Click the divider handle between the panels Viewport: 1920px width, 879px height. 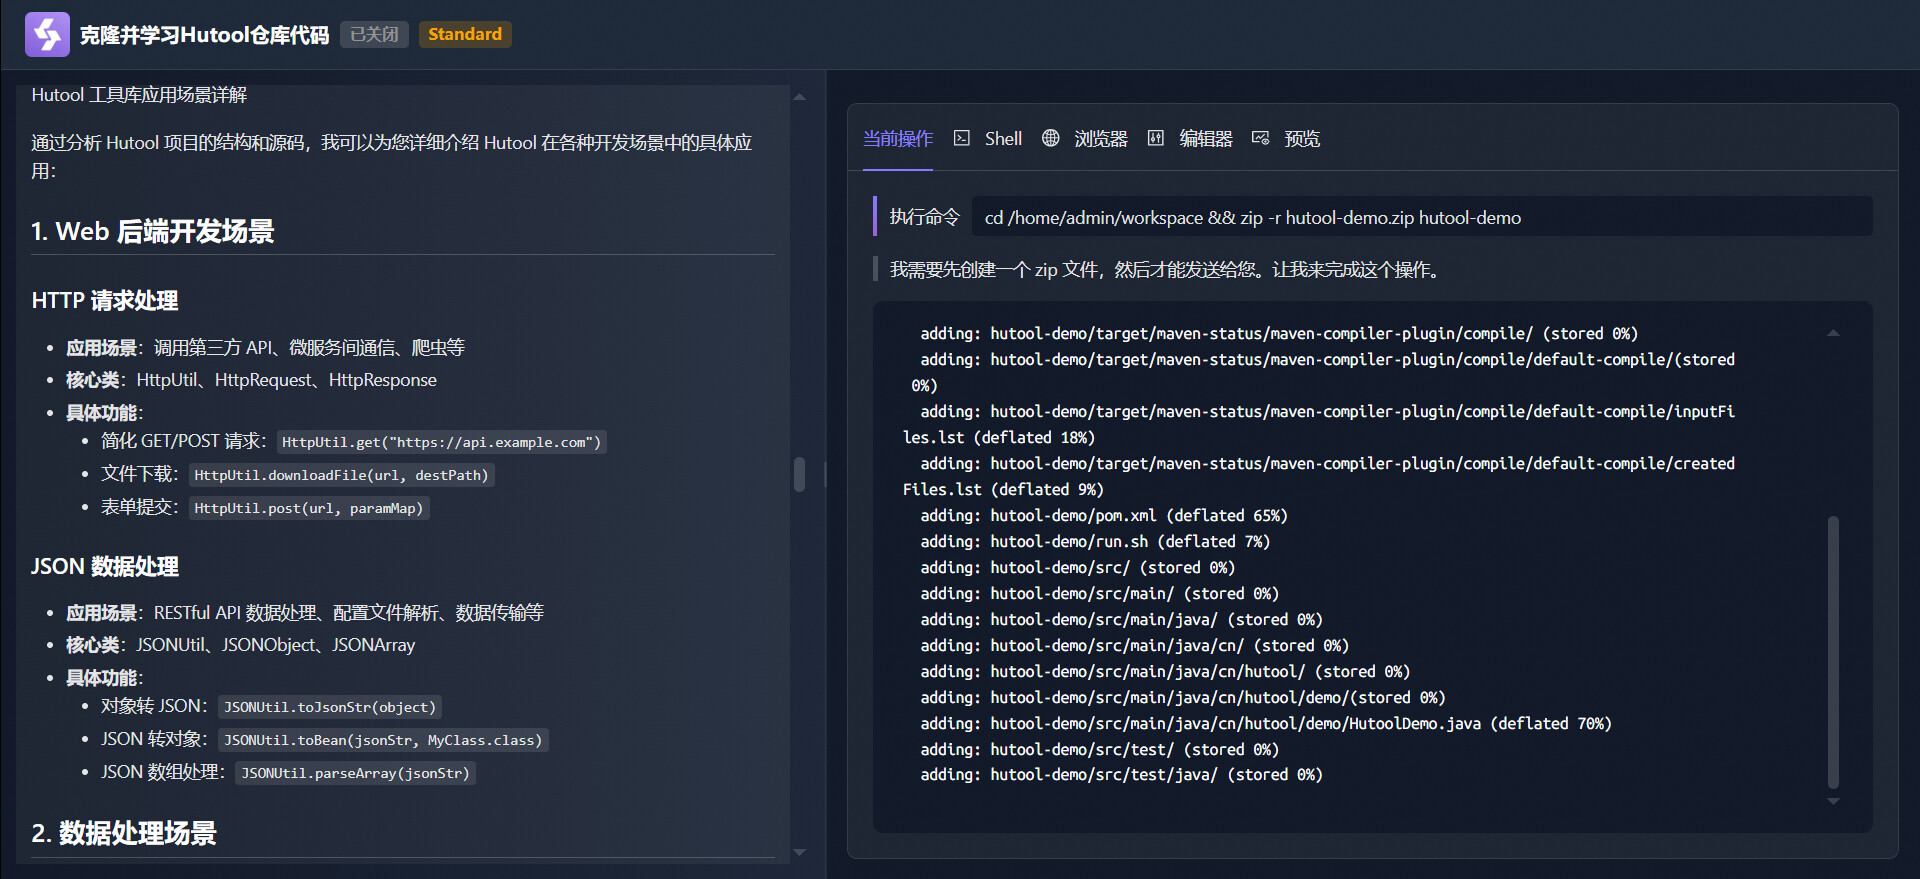tap(825, 474)
